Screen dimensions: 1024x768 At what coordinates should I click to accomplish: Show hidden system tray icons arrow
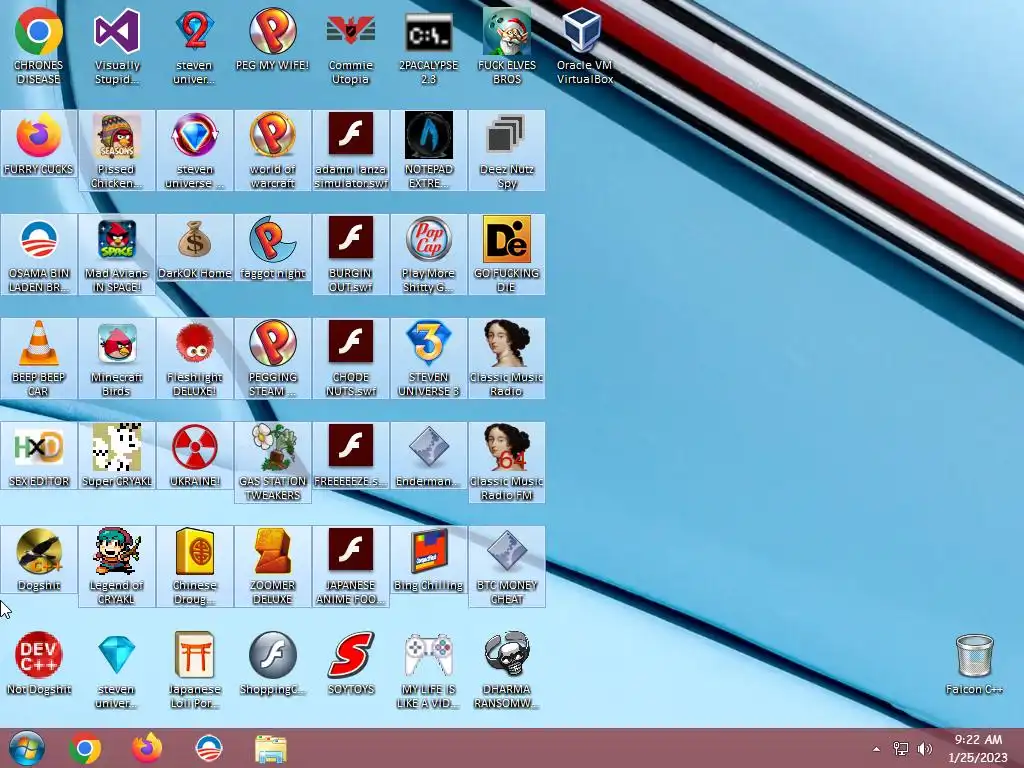click(876, 749)
